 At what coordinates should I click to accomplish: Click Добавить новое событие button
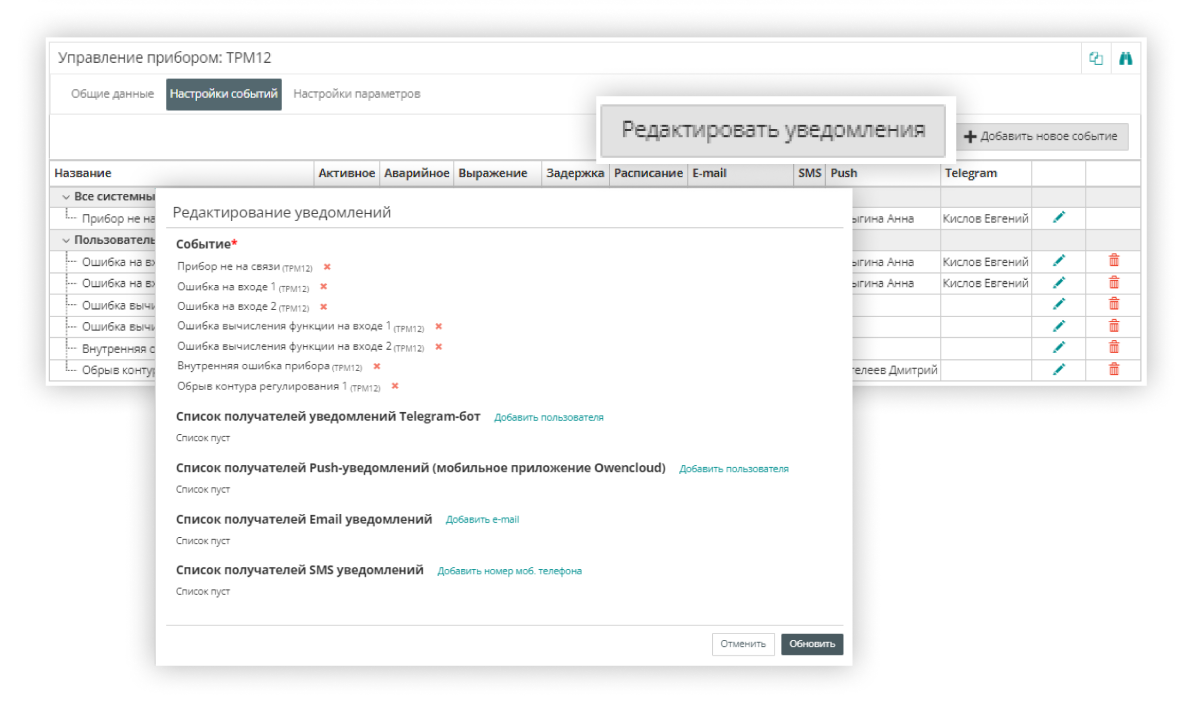(x=1041, y=136)
